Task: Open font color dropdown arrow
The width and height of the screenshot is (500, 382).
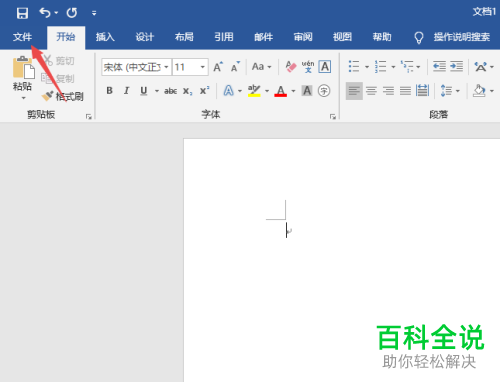Action: (x=293, y=91)
